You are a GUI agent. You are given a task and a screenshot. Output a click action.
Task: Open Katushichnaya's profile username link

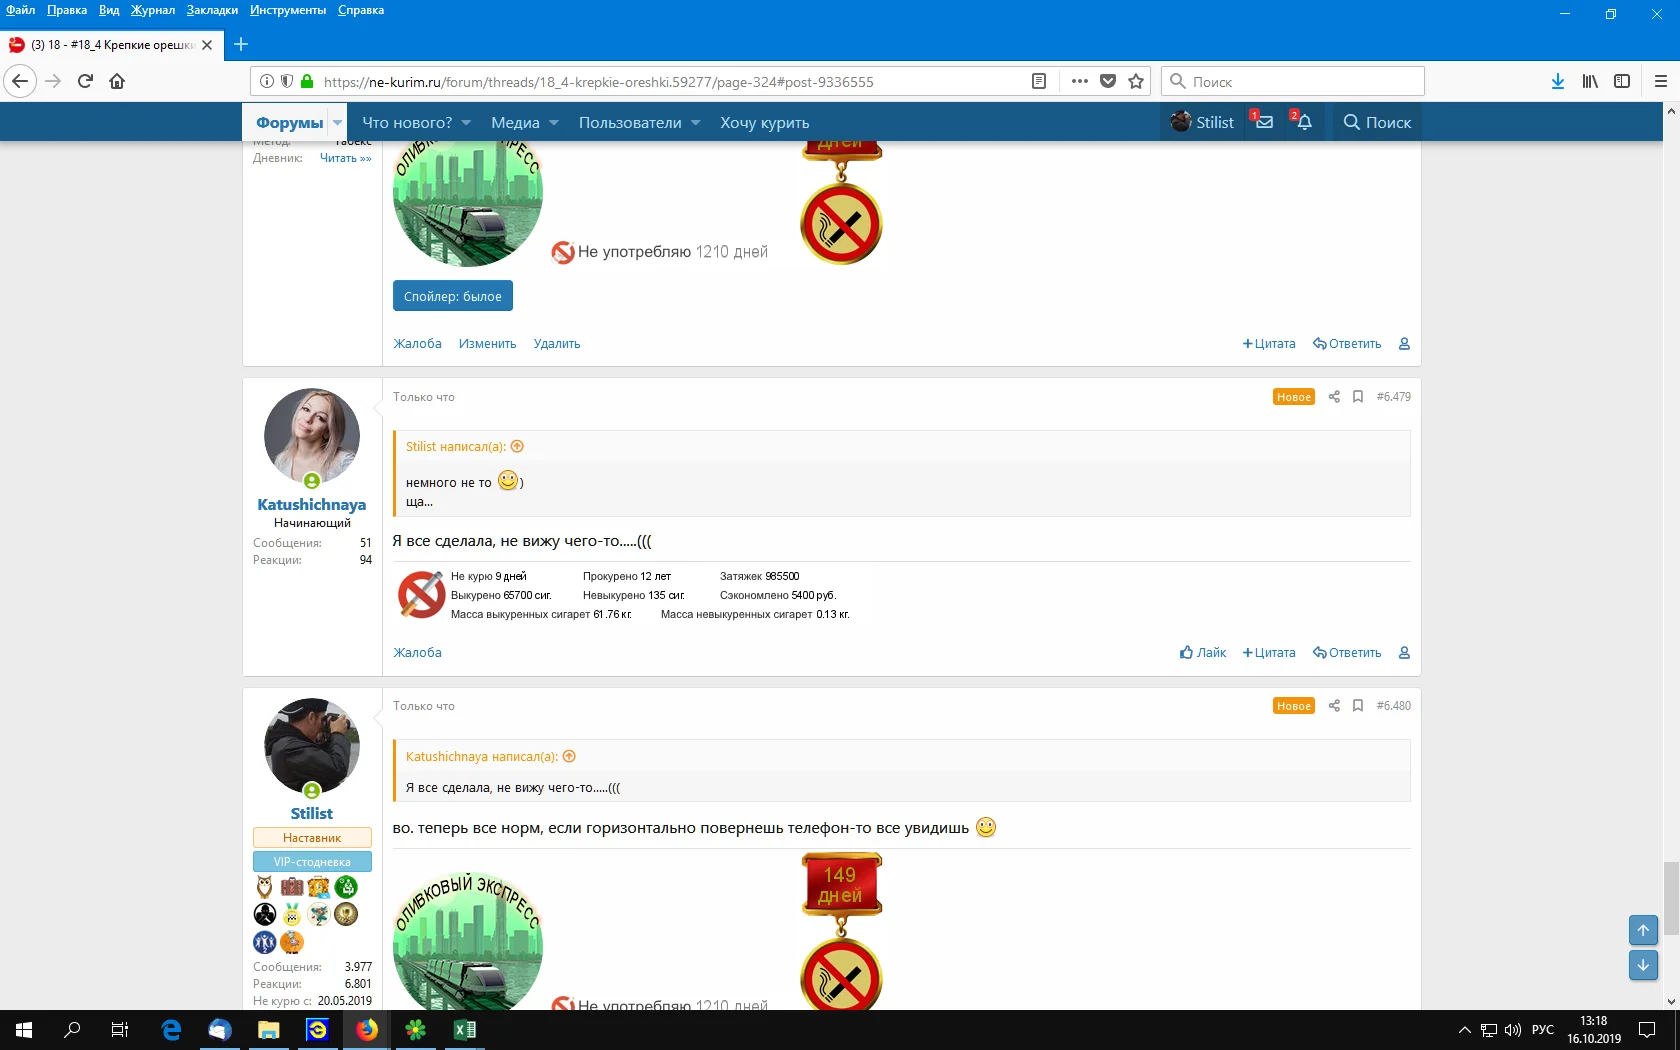(312, 505)
